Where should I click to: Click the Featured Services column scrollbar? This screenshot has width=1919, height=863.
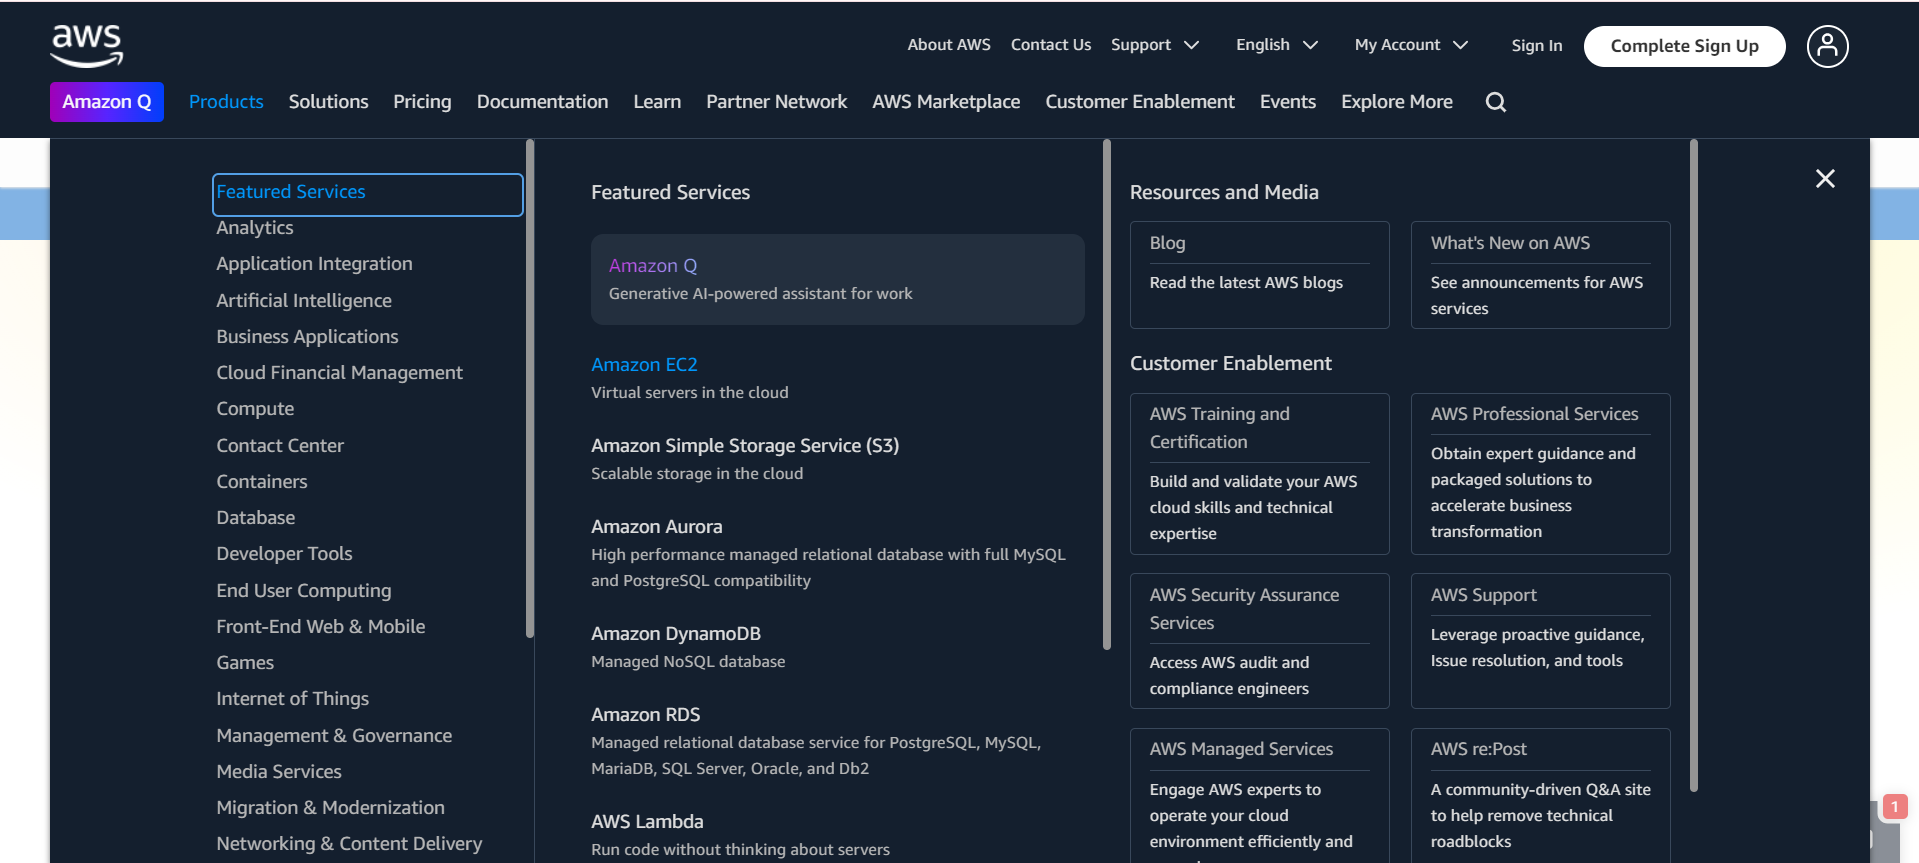tap(1107, 395)
